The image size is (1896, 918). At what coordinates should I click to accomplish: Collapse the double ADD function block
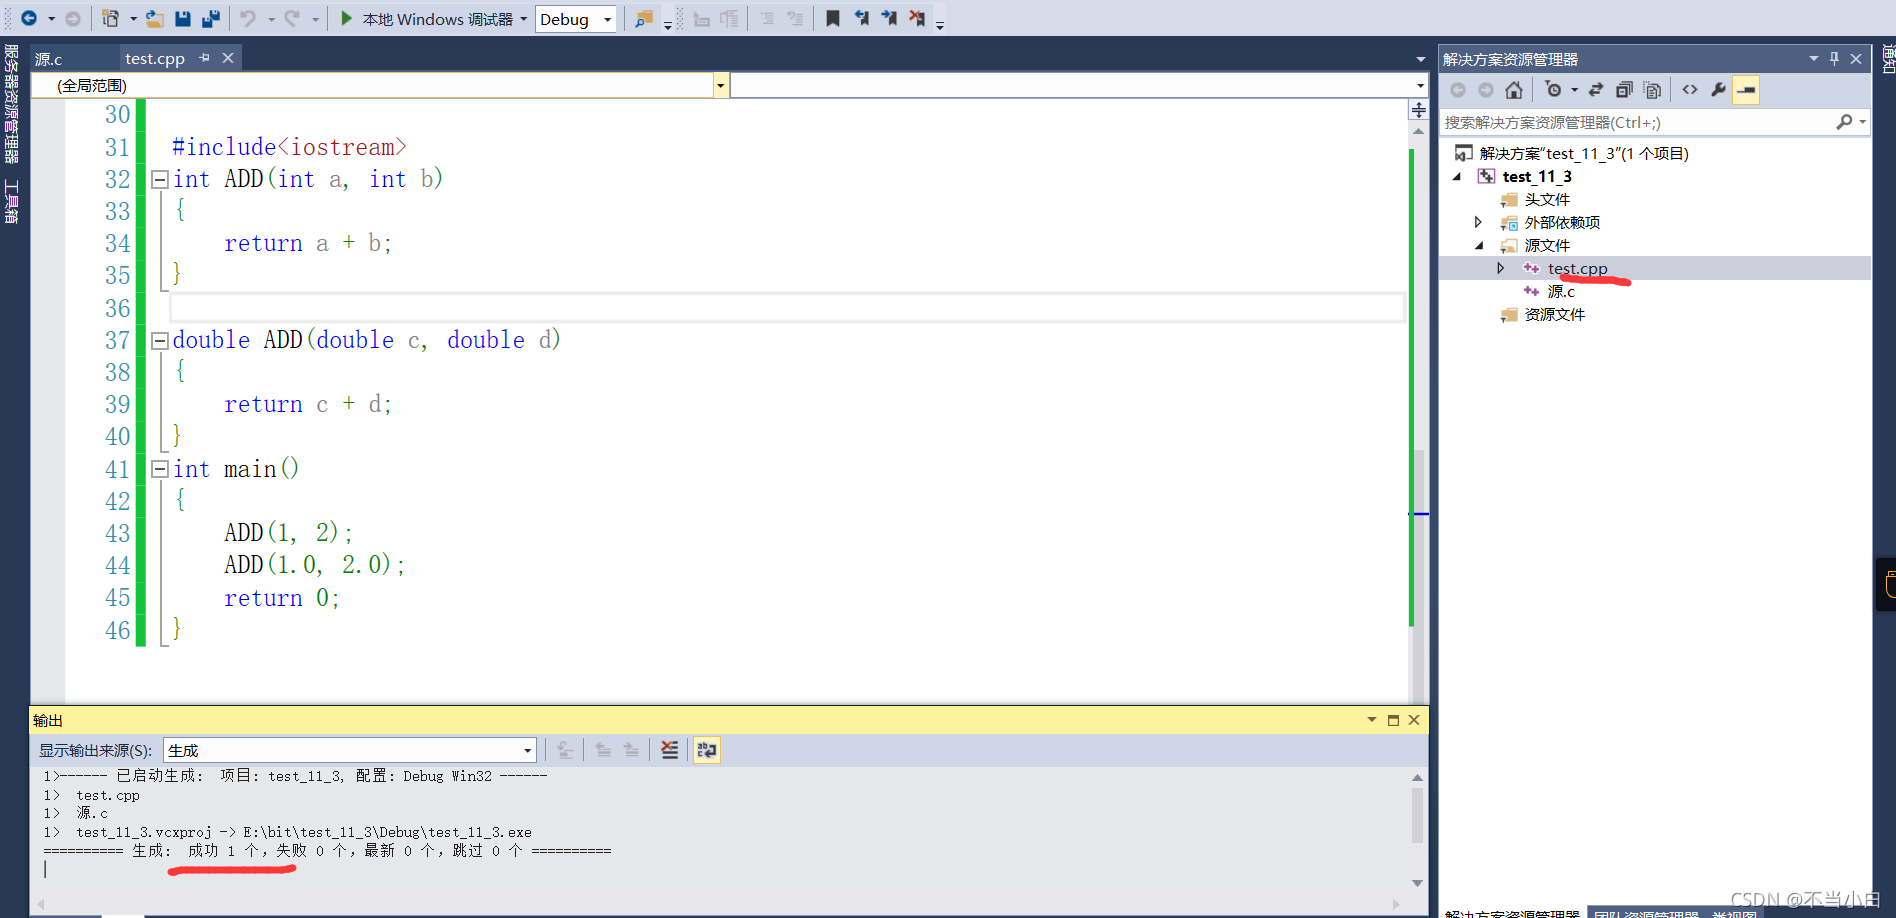(159, 340)
